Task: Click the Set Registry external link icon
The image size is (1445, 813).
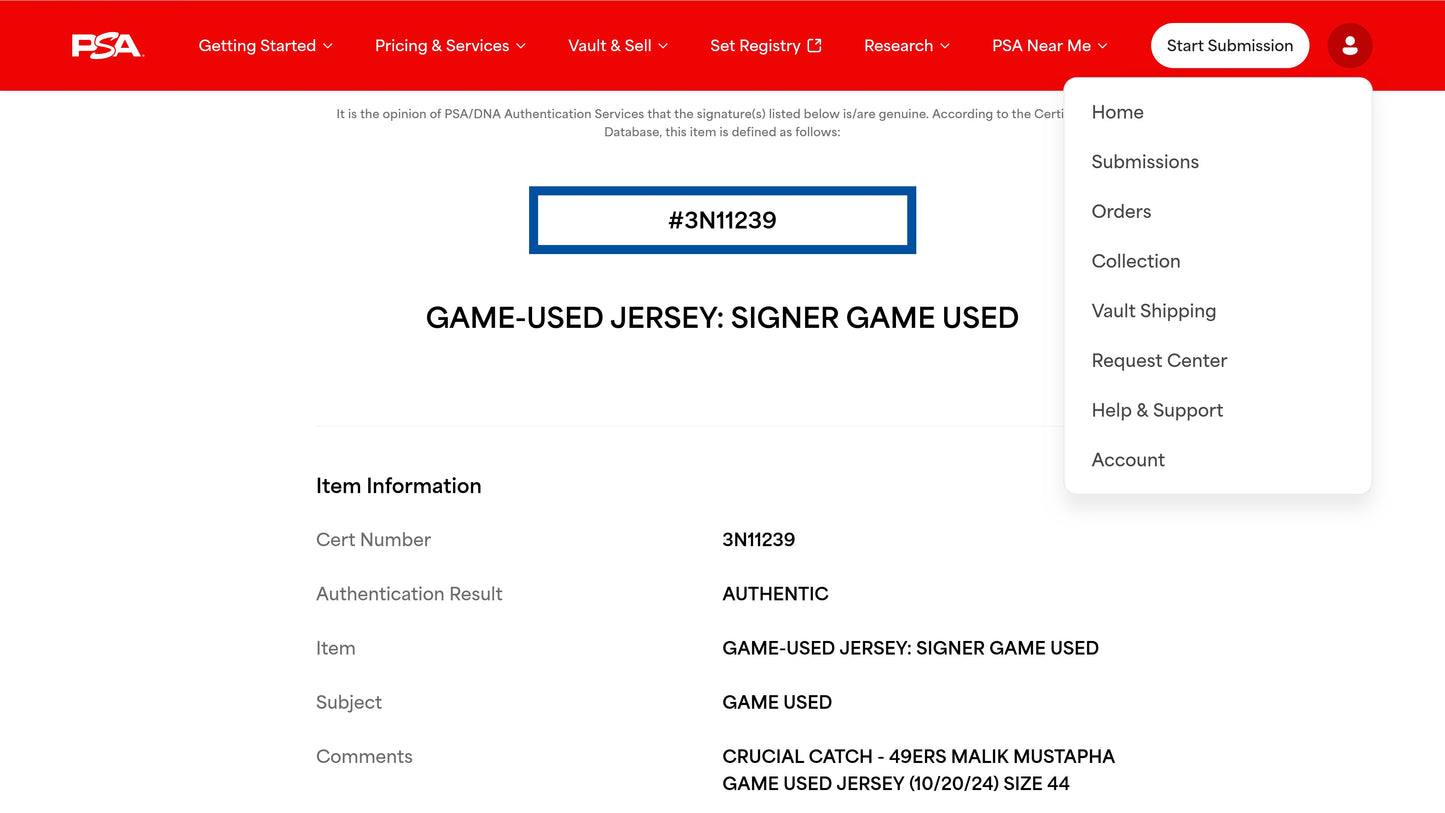Action: (x=814, y=45)
